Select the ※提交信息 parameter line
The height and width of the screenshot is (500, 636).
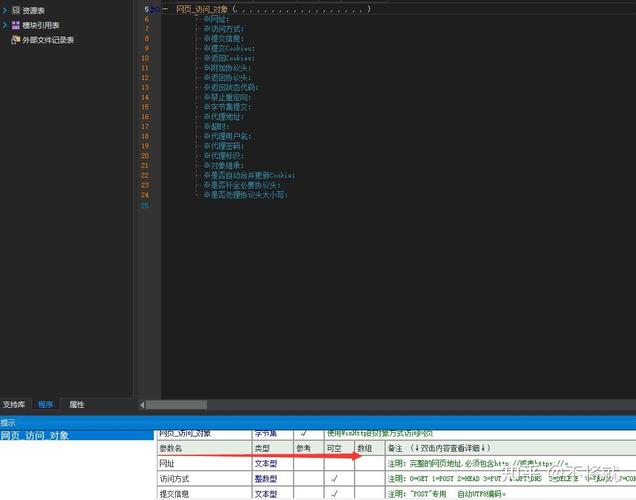[223, 39]
